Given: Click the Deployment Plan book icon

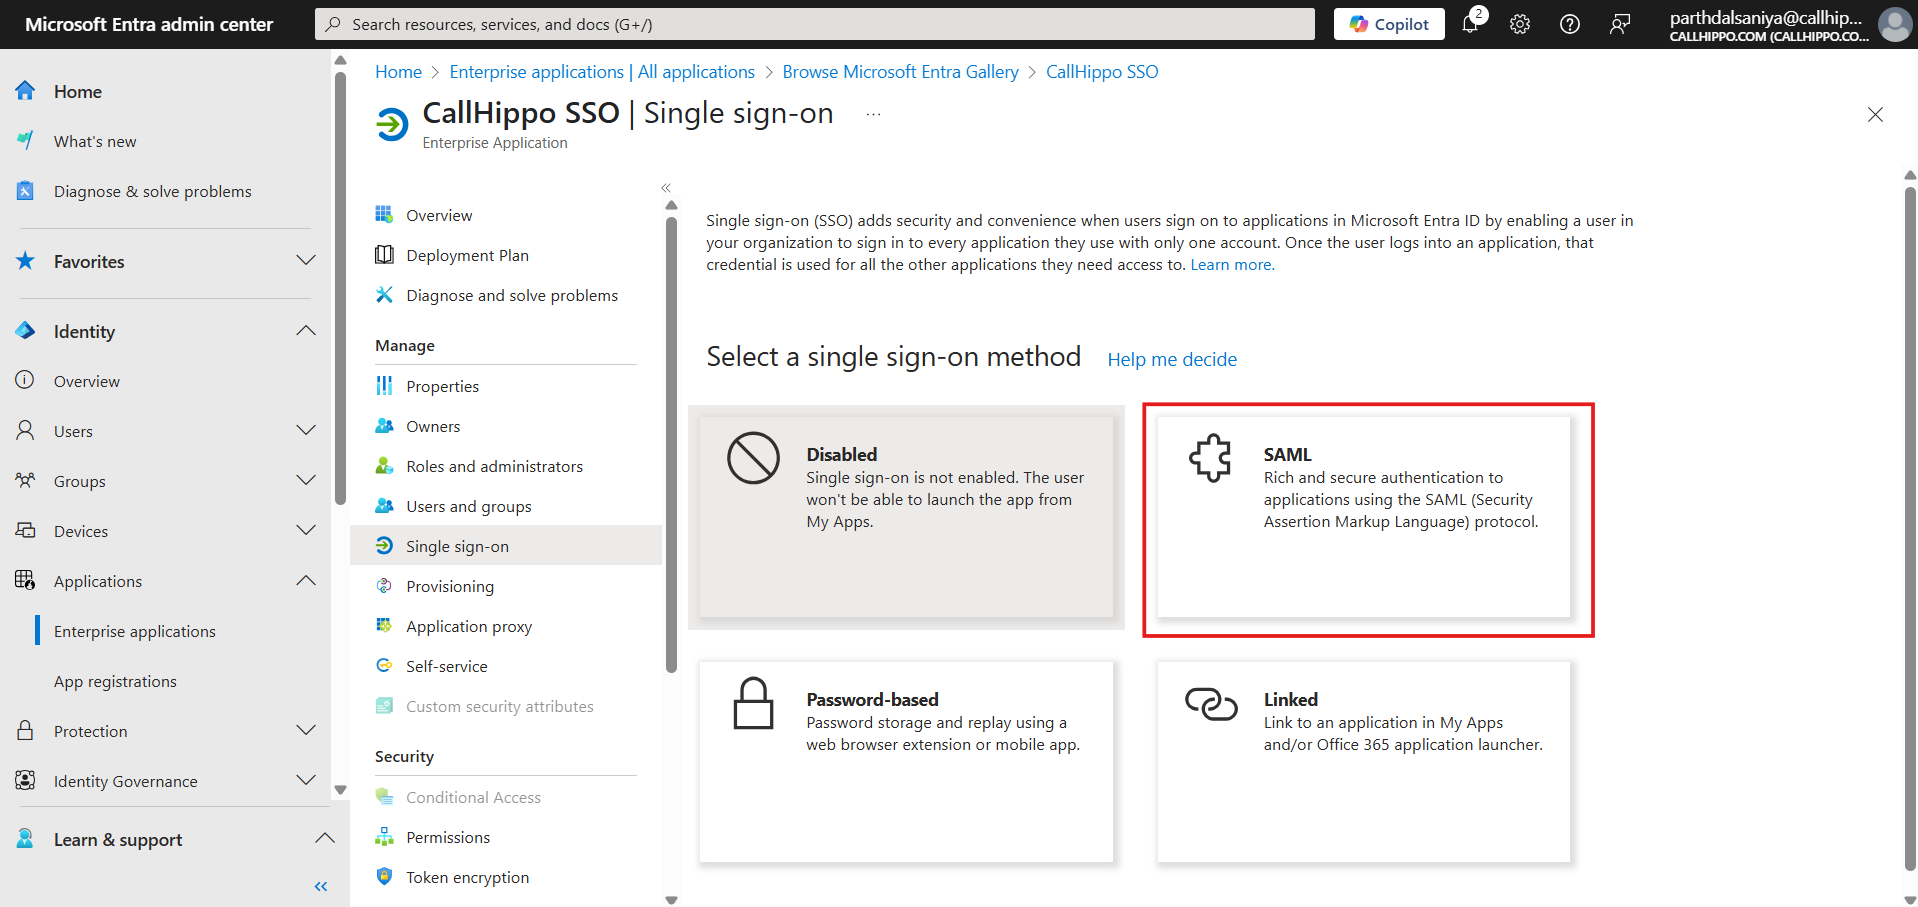Looking at the screenshot, I should click(x=384, y=255).
